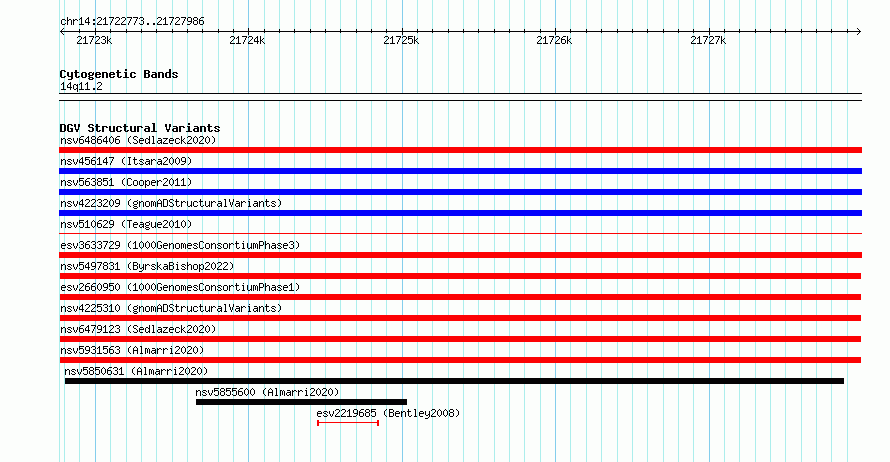Image resolution: width=890 pixels, height=462 pixels.
Task: Click the thin red line for nsv510629
Action: click(460, 233)
